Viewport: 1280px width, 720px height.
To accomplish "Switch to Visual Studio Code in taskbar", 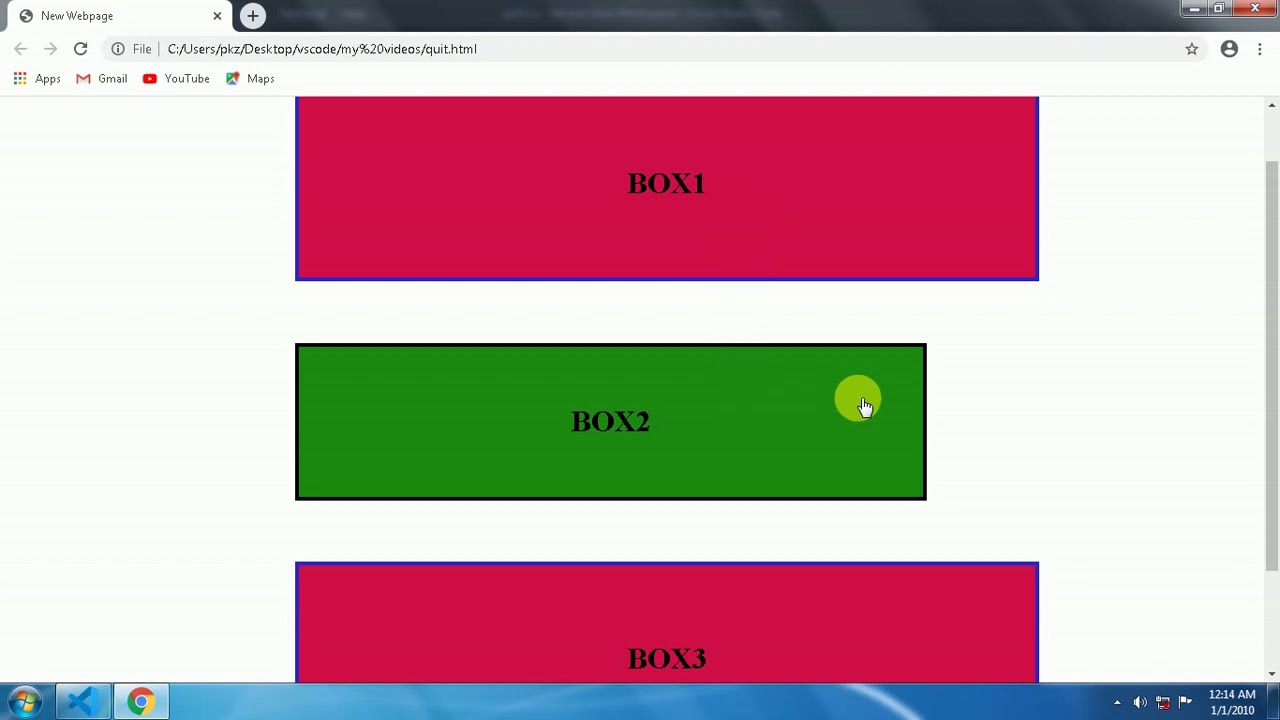I will [81, 702].
